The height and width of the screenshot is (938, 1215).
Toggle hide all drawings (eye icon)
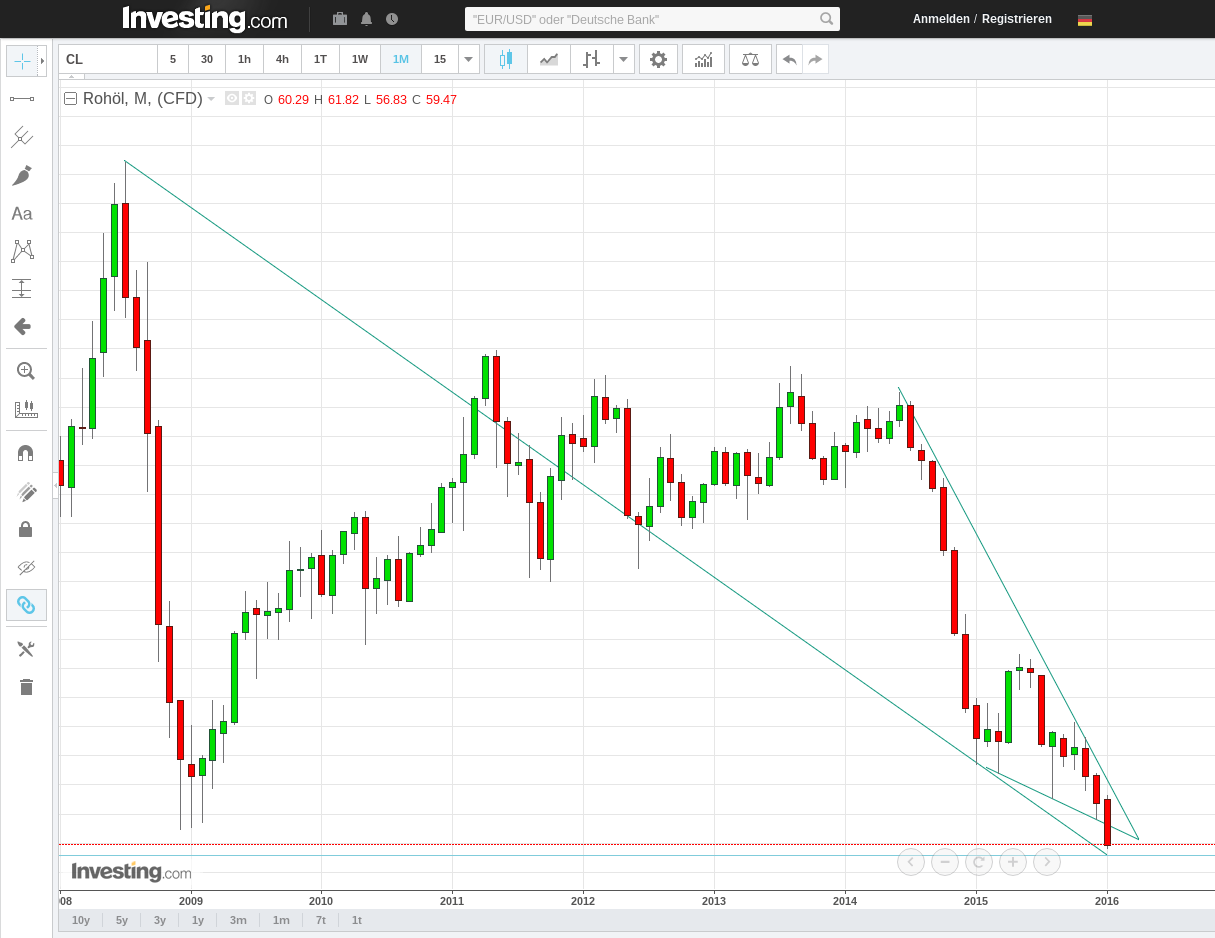point(25,567)
